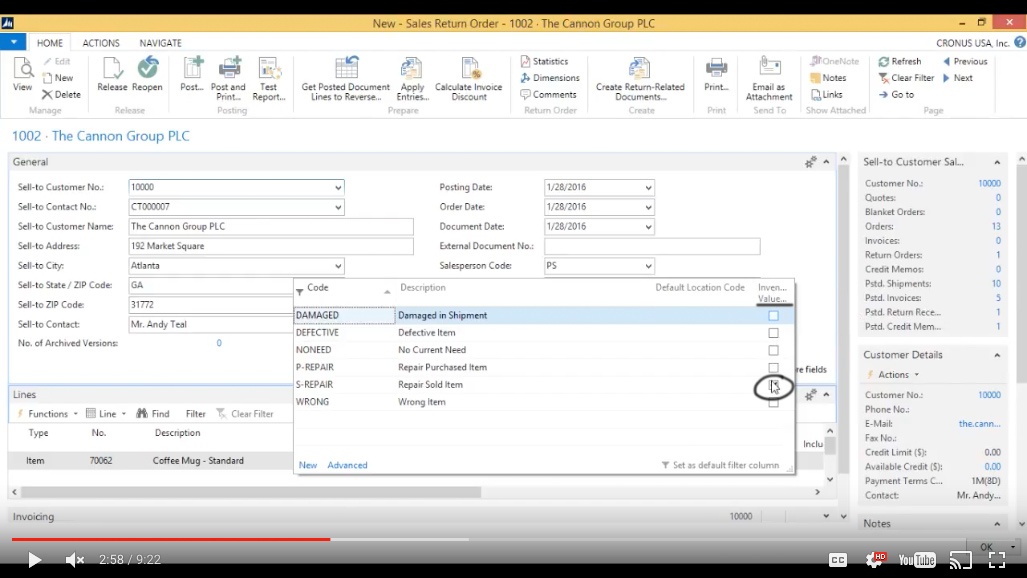
Task: Create a New document from Manage group
Action: [58, 77]
